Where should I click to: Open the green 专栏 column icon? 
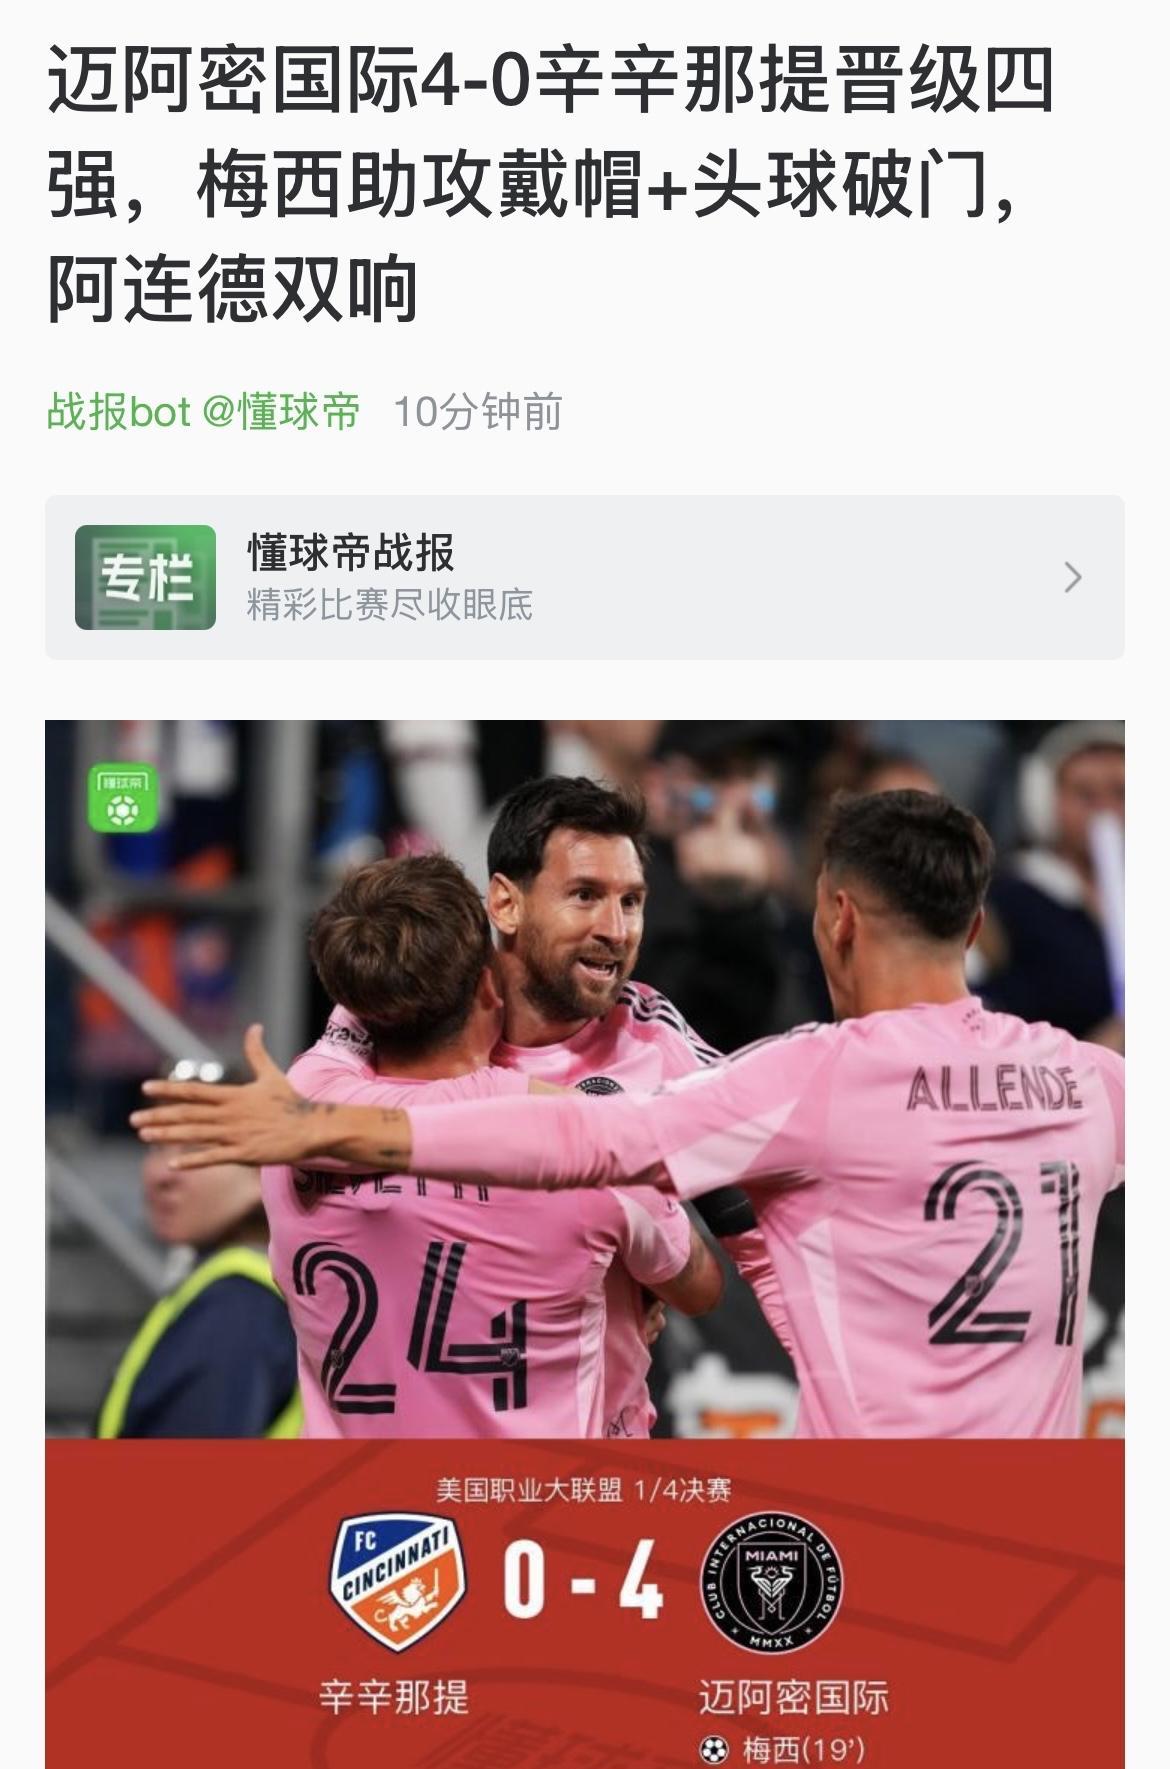click(145, 577)
